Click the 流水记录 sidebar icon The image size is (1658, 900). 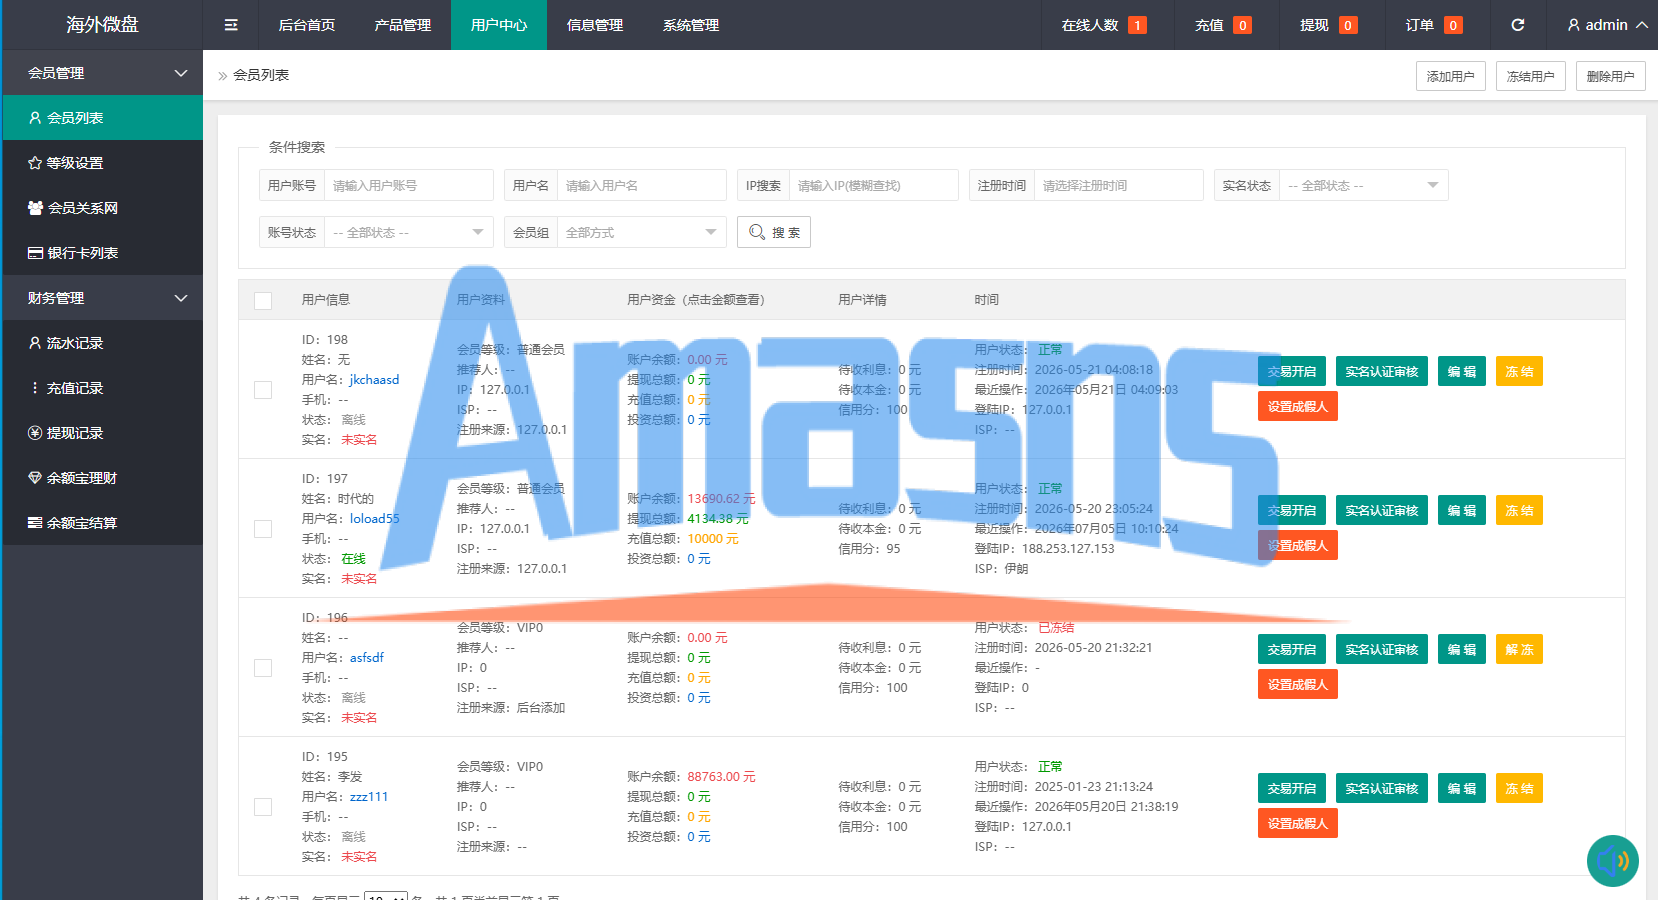click(x=35, y=343)
